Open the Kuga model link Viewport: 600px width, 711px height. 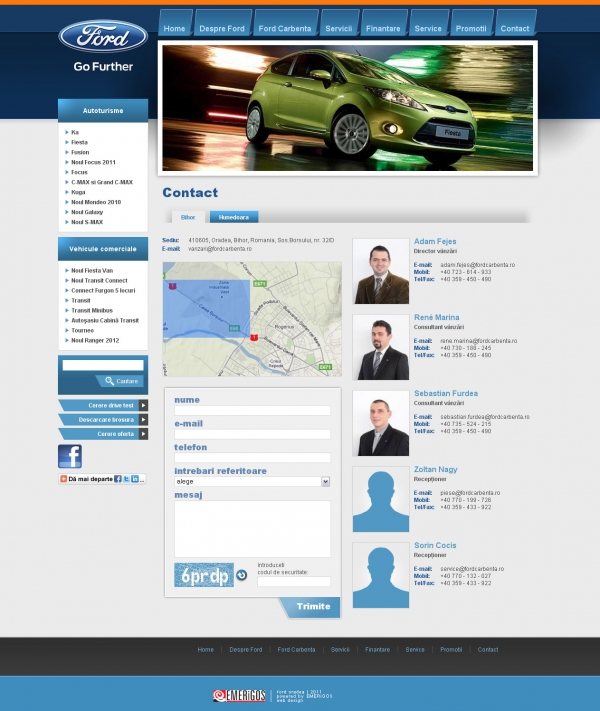coord(78,192)
